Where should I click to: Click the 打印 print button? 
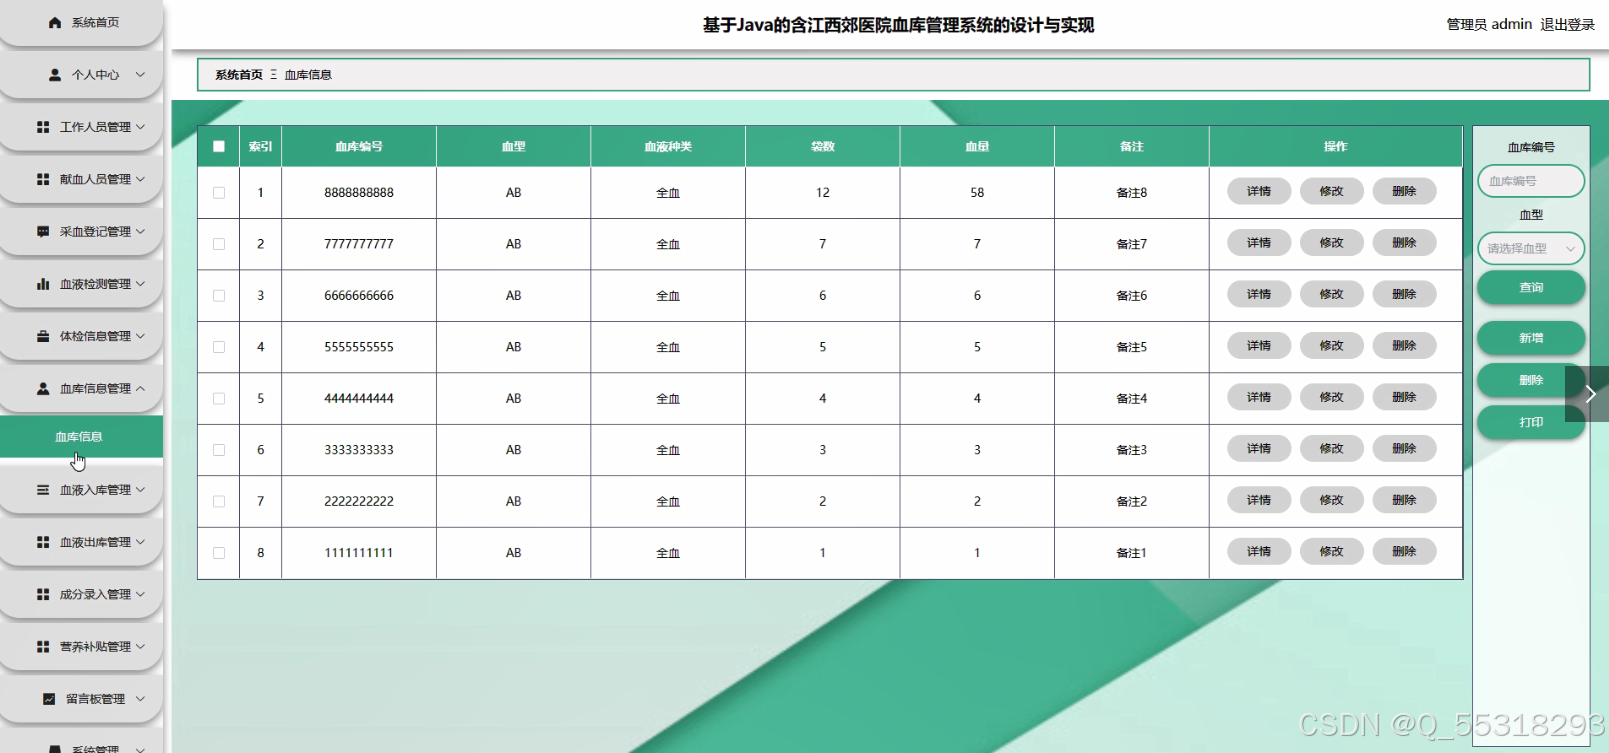click(1531, 422)
